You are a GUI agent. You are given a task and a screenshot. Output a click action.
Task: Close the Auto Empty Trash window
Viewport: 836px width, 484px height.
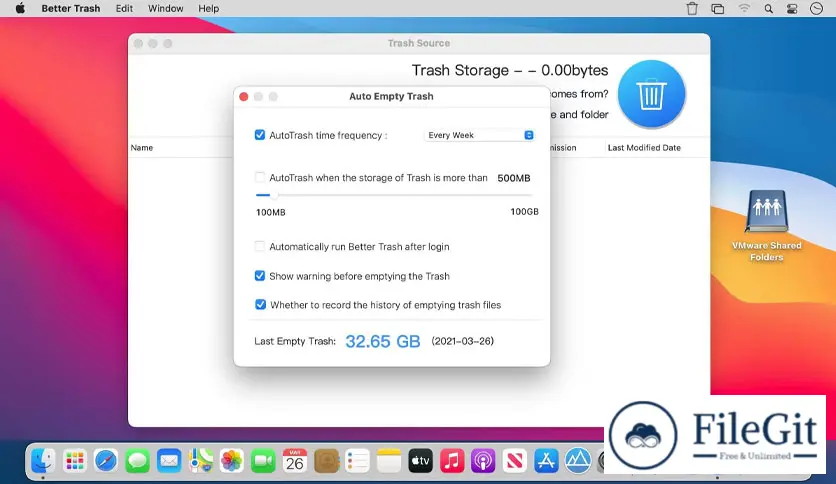[x=244, y=96]
